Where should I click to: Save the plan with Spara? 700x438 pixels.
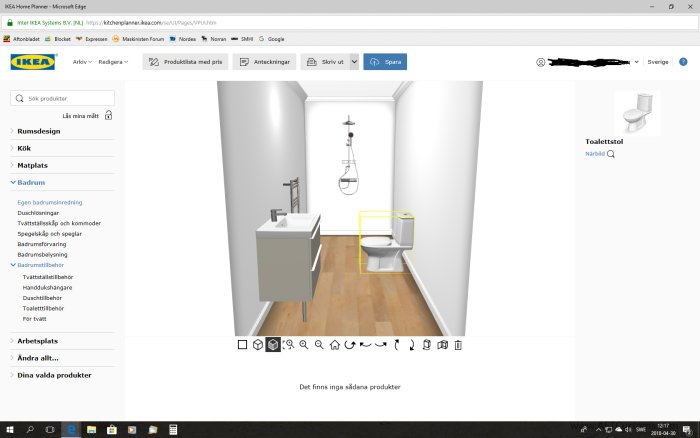[x=385, y=62]
